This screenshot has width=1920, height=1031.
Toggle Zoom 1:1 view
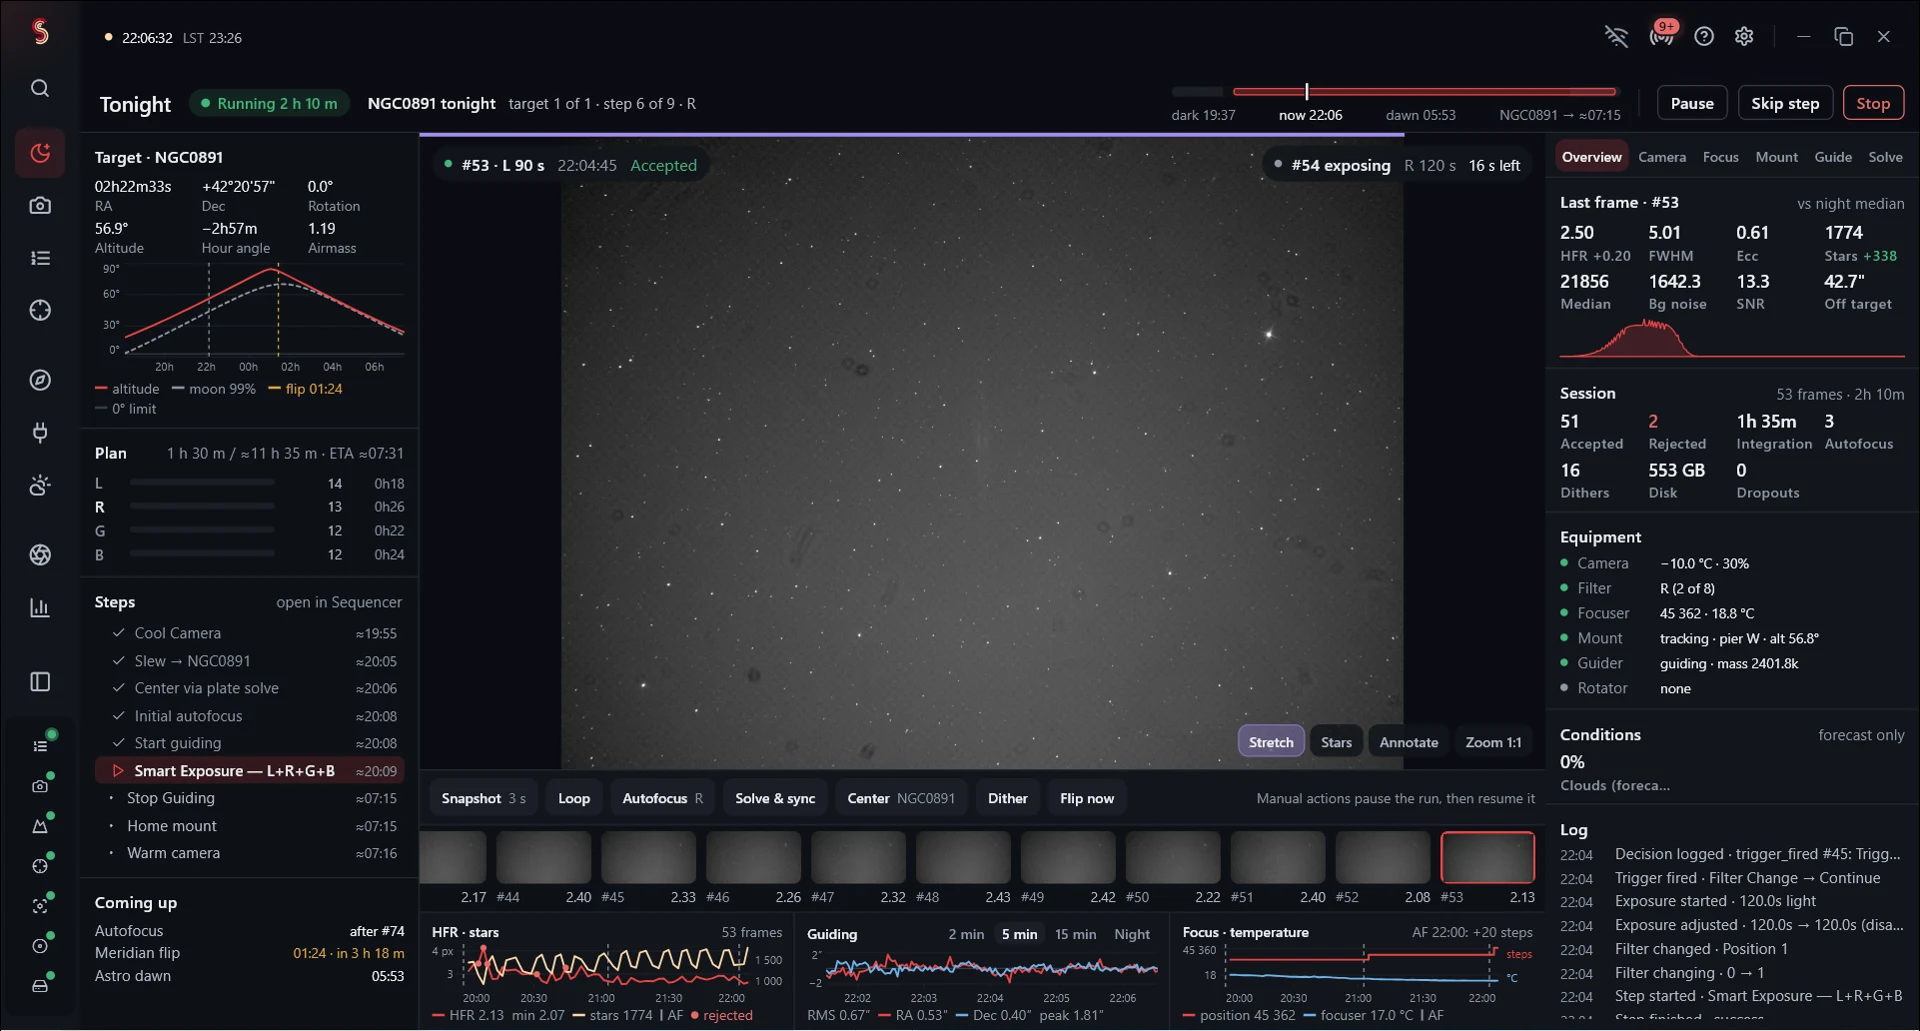pyautogui.click(x=1493, y=742)
